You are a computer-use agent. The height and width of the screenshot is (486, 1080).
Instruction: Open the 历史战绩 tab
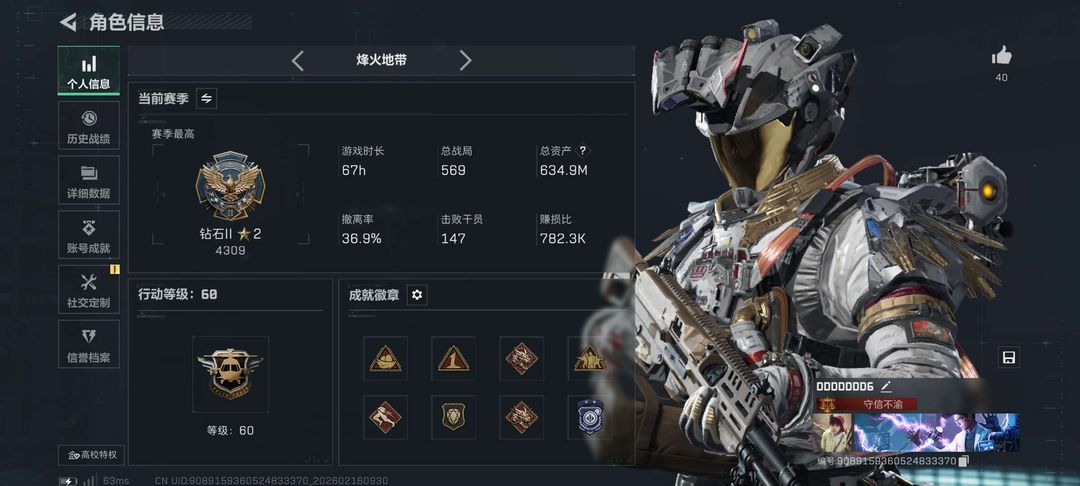coord(88,125)
